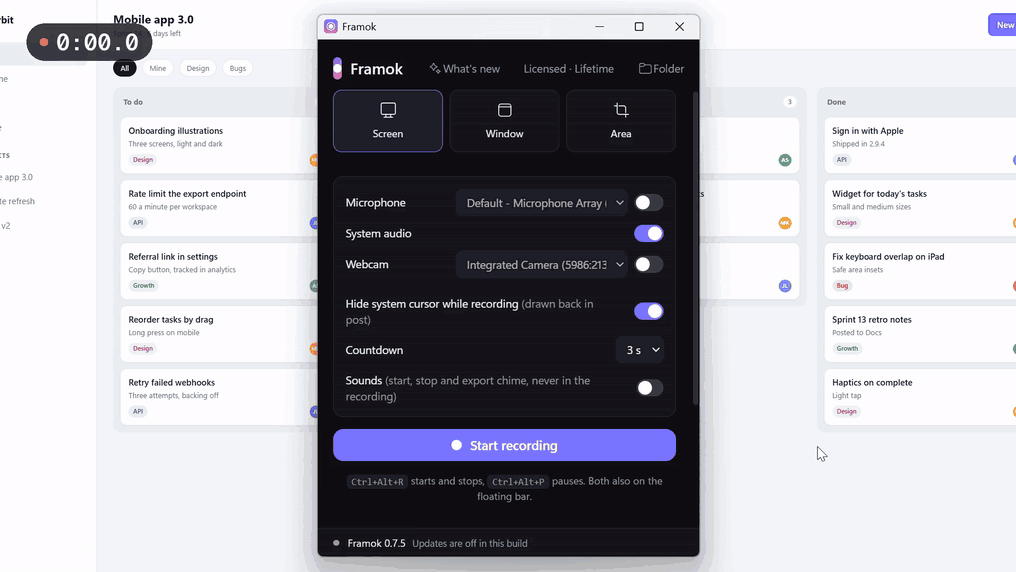This screenshot has width=1016, height=572.
Task: Enable the Webcam switch
Action: (x=649, y=264)
